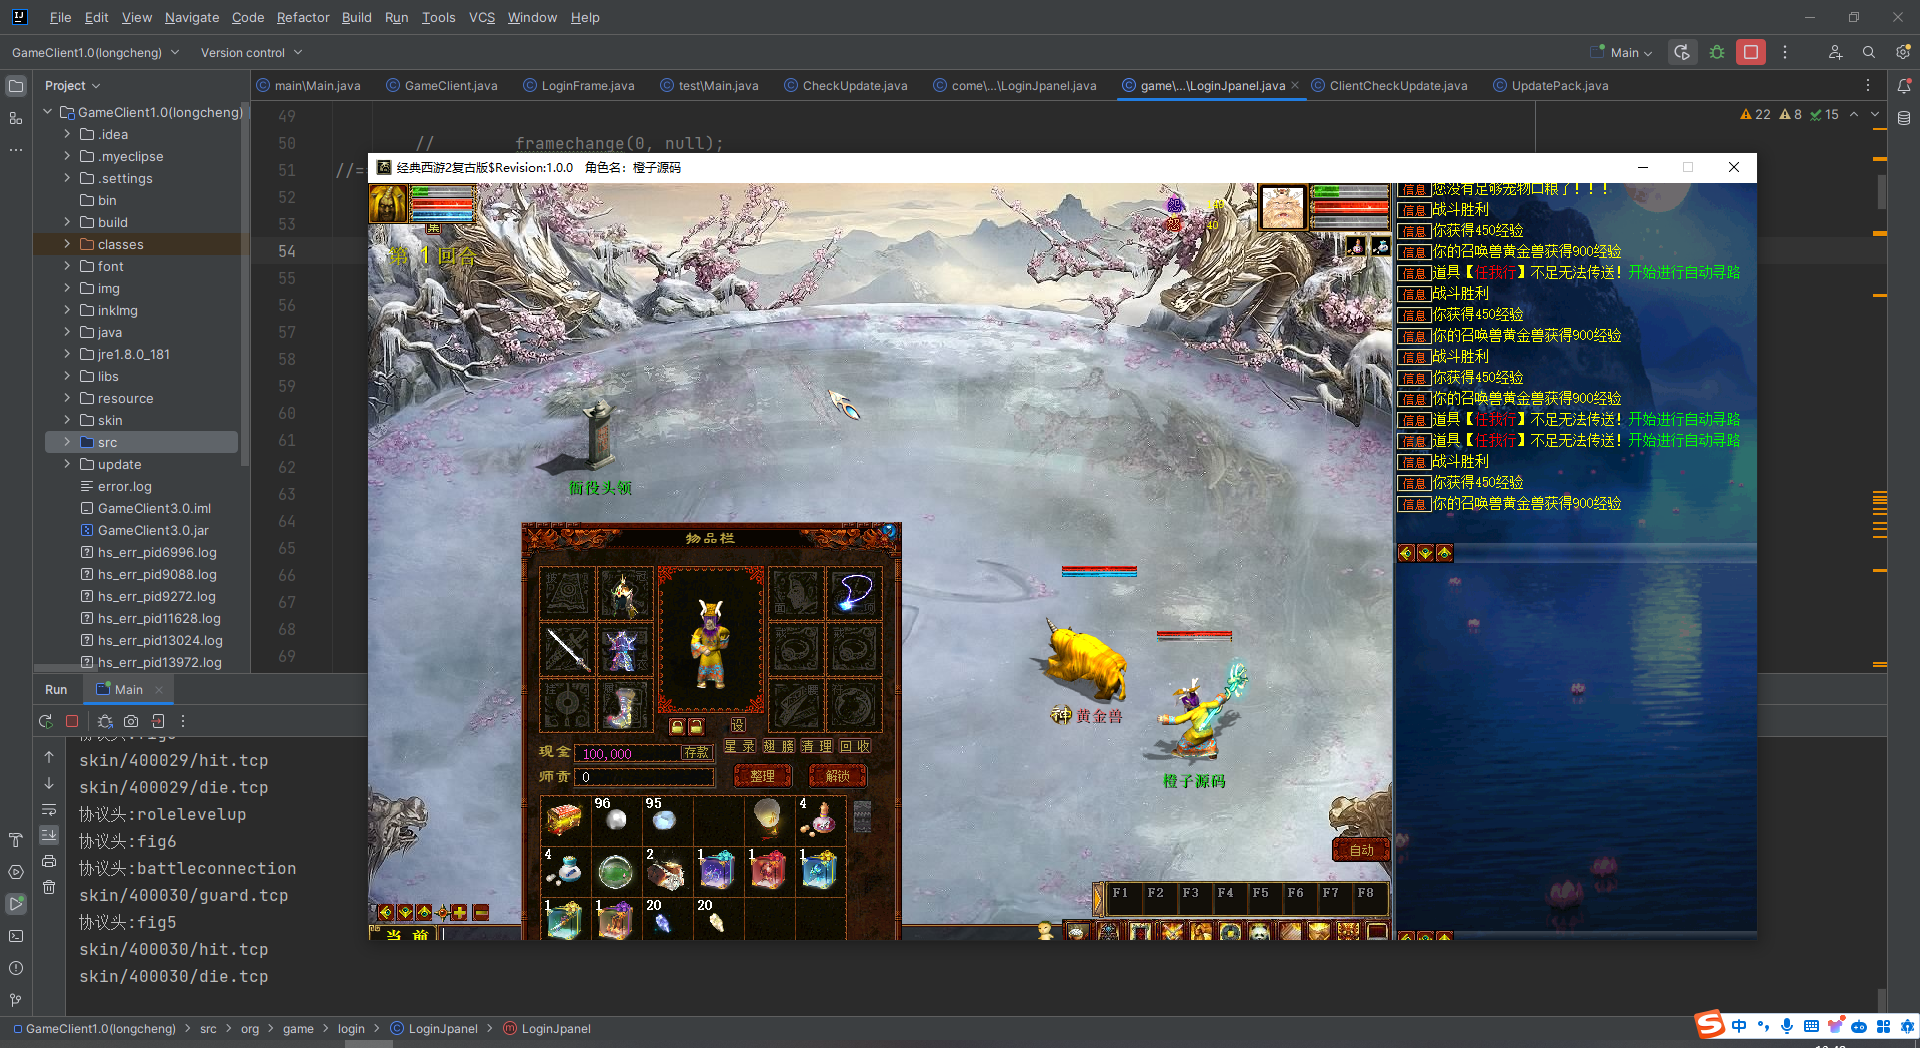Viewport: 1920px width, 1048px height.
Task: Toggle scroll to end in console
Action: (49, 835)
